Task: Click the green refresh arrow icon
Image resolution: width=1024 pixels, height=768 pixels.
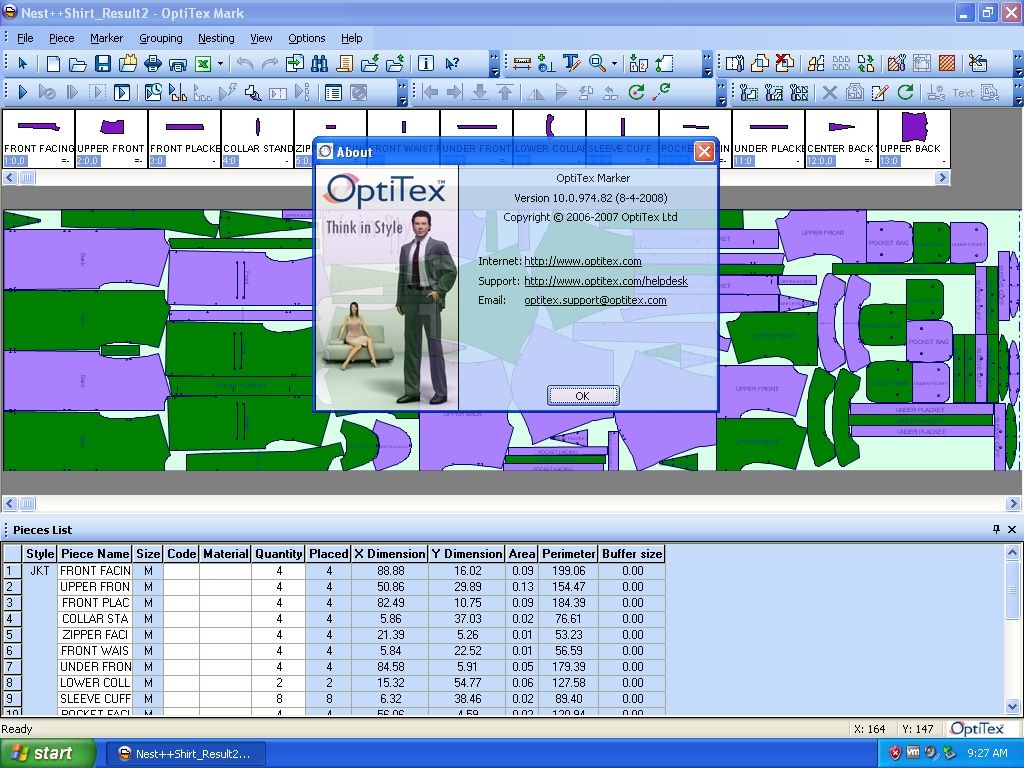Action: (x=905, y=93)
